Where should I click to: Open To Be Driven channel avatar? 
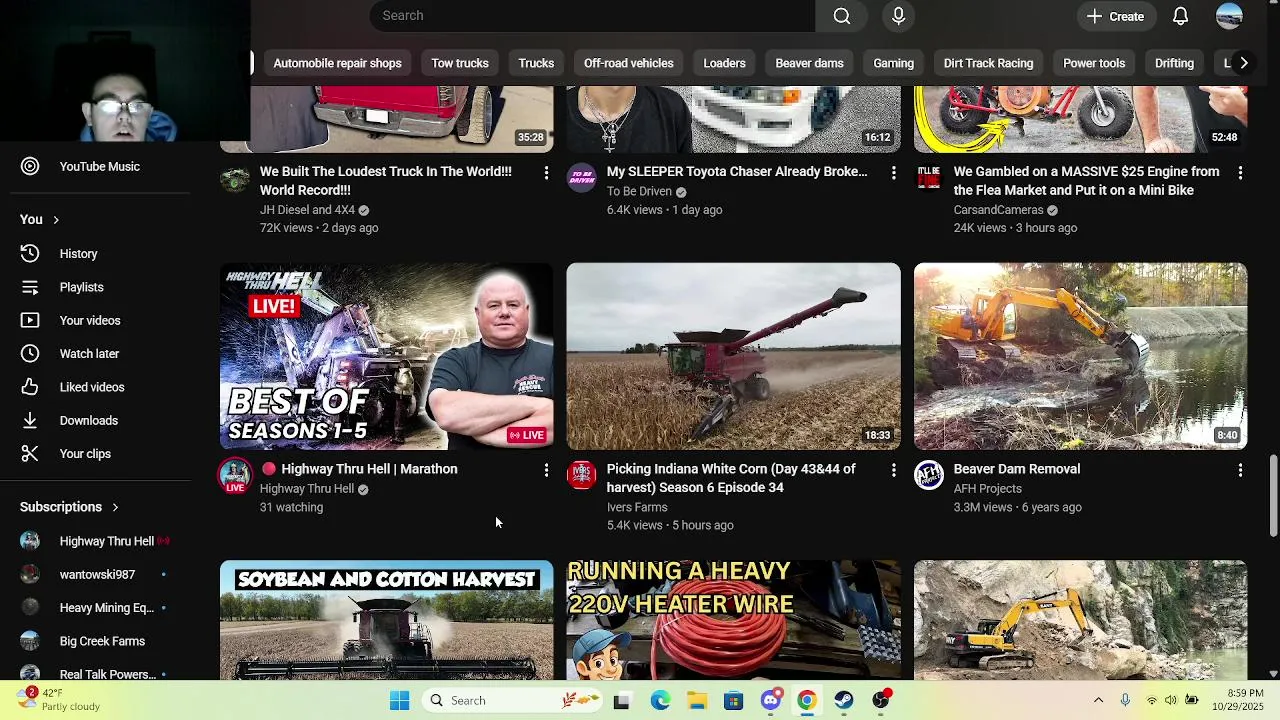click(582, 179)
